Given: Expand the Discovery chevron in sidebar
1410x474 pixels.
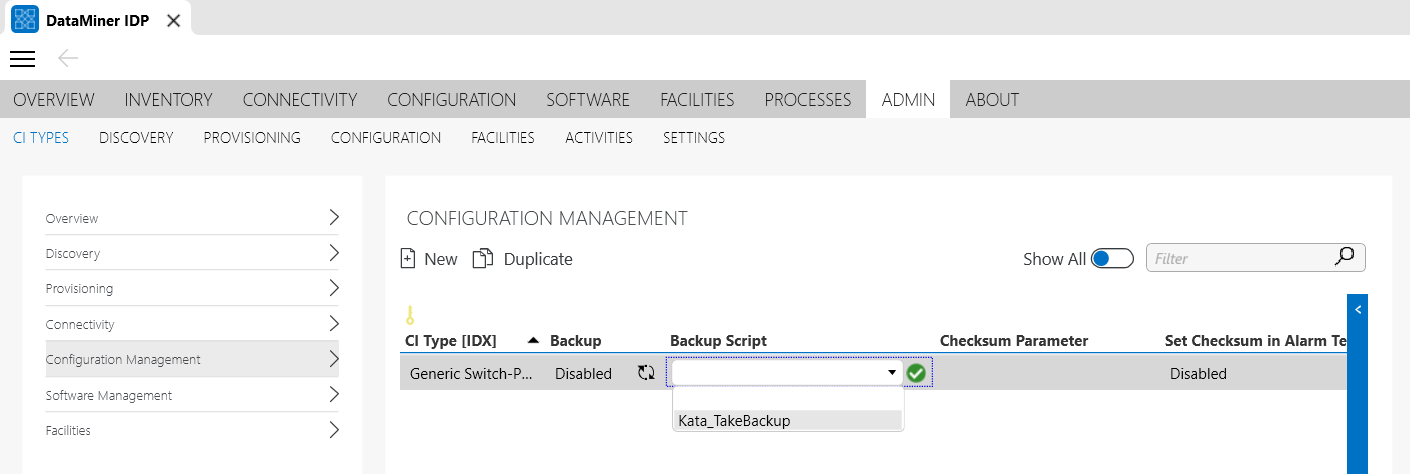Looking at the screenshot, I should click(x=334, y=253).
